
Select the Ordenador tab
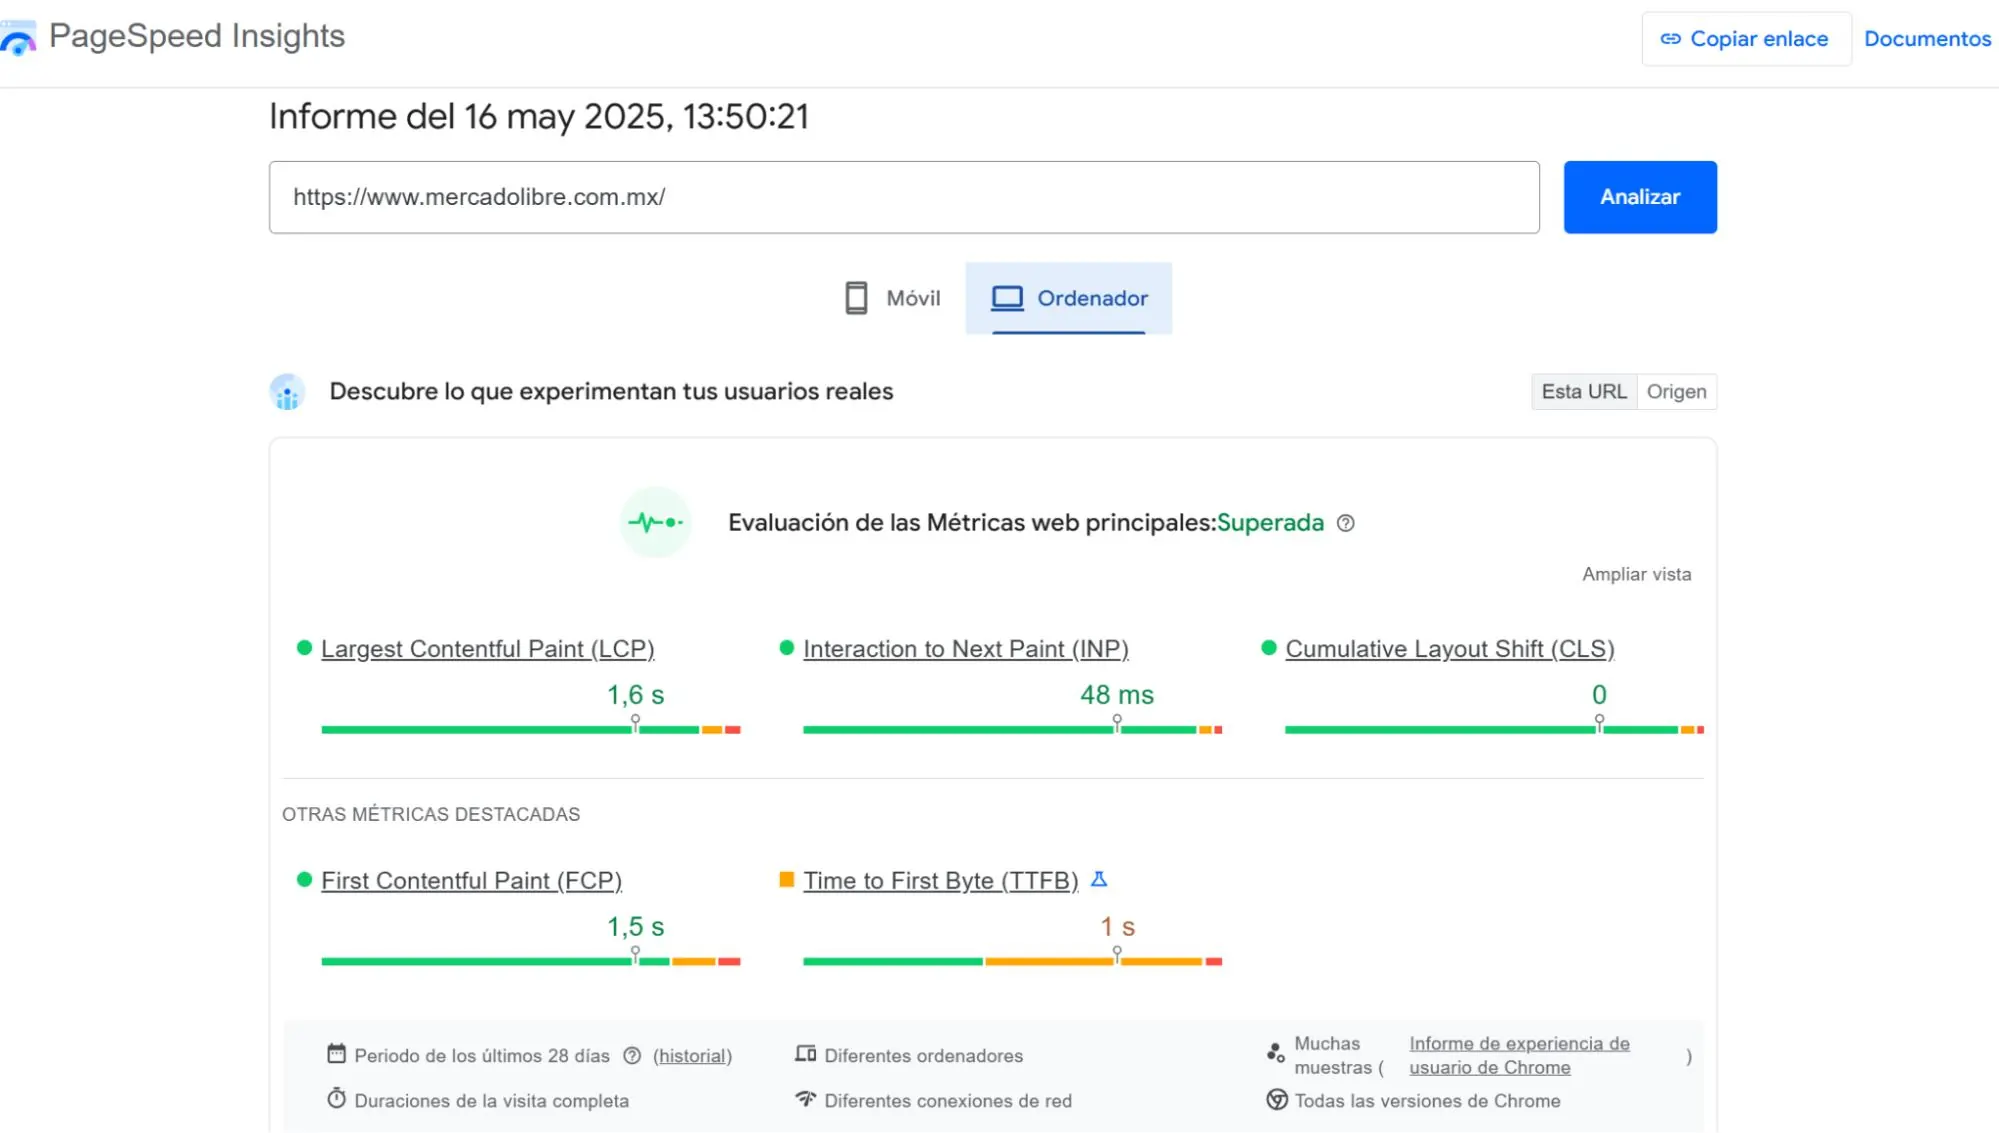(x=1068, y=297)
